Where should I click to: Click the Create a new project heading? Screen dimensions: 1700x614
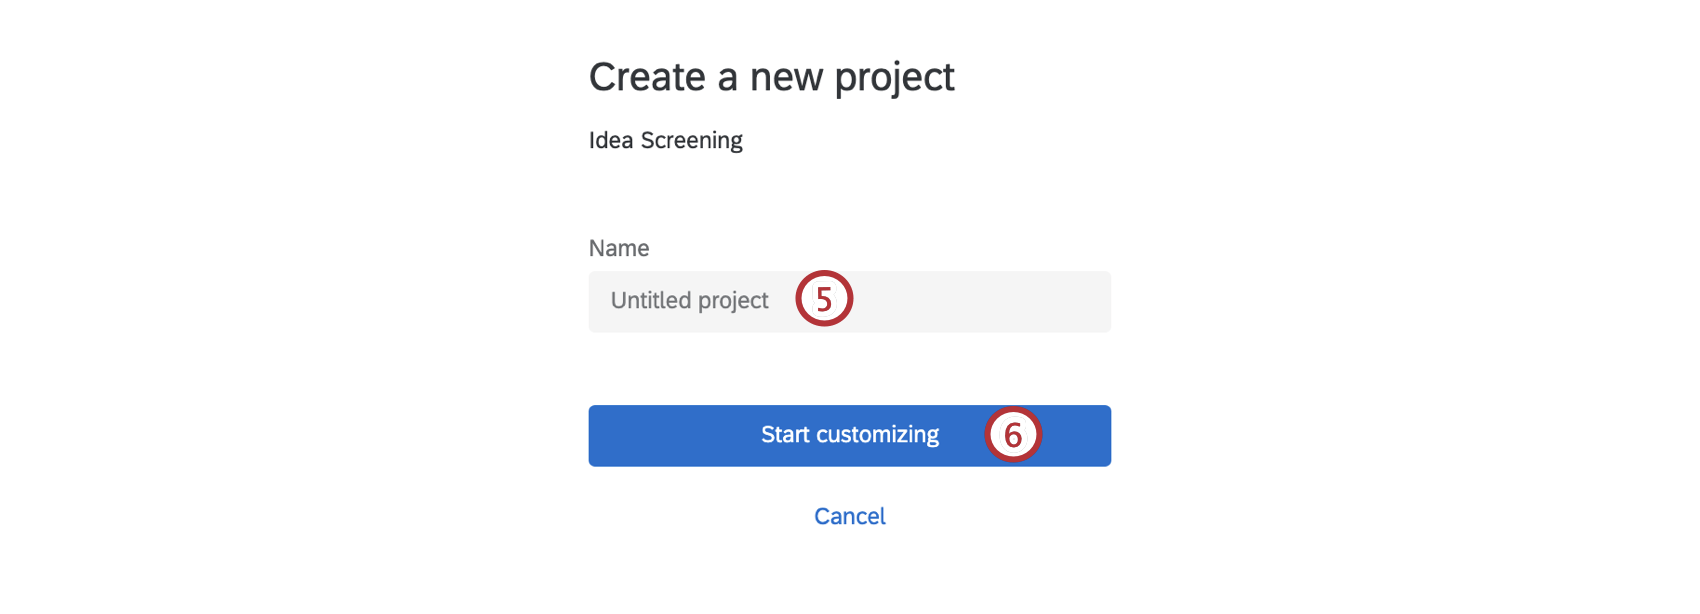click(x=772, y=77)
